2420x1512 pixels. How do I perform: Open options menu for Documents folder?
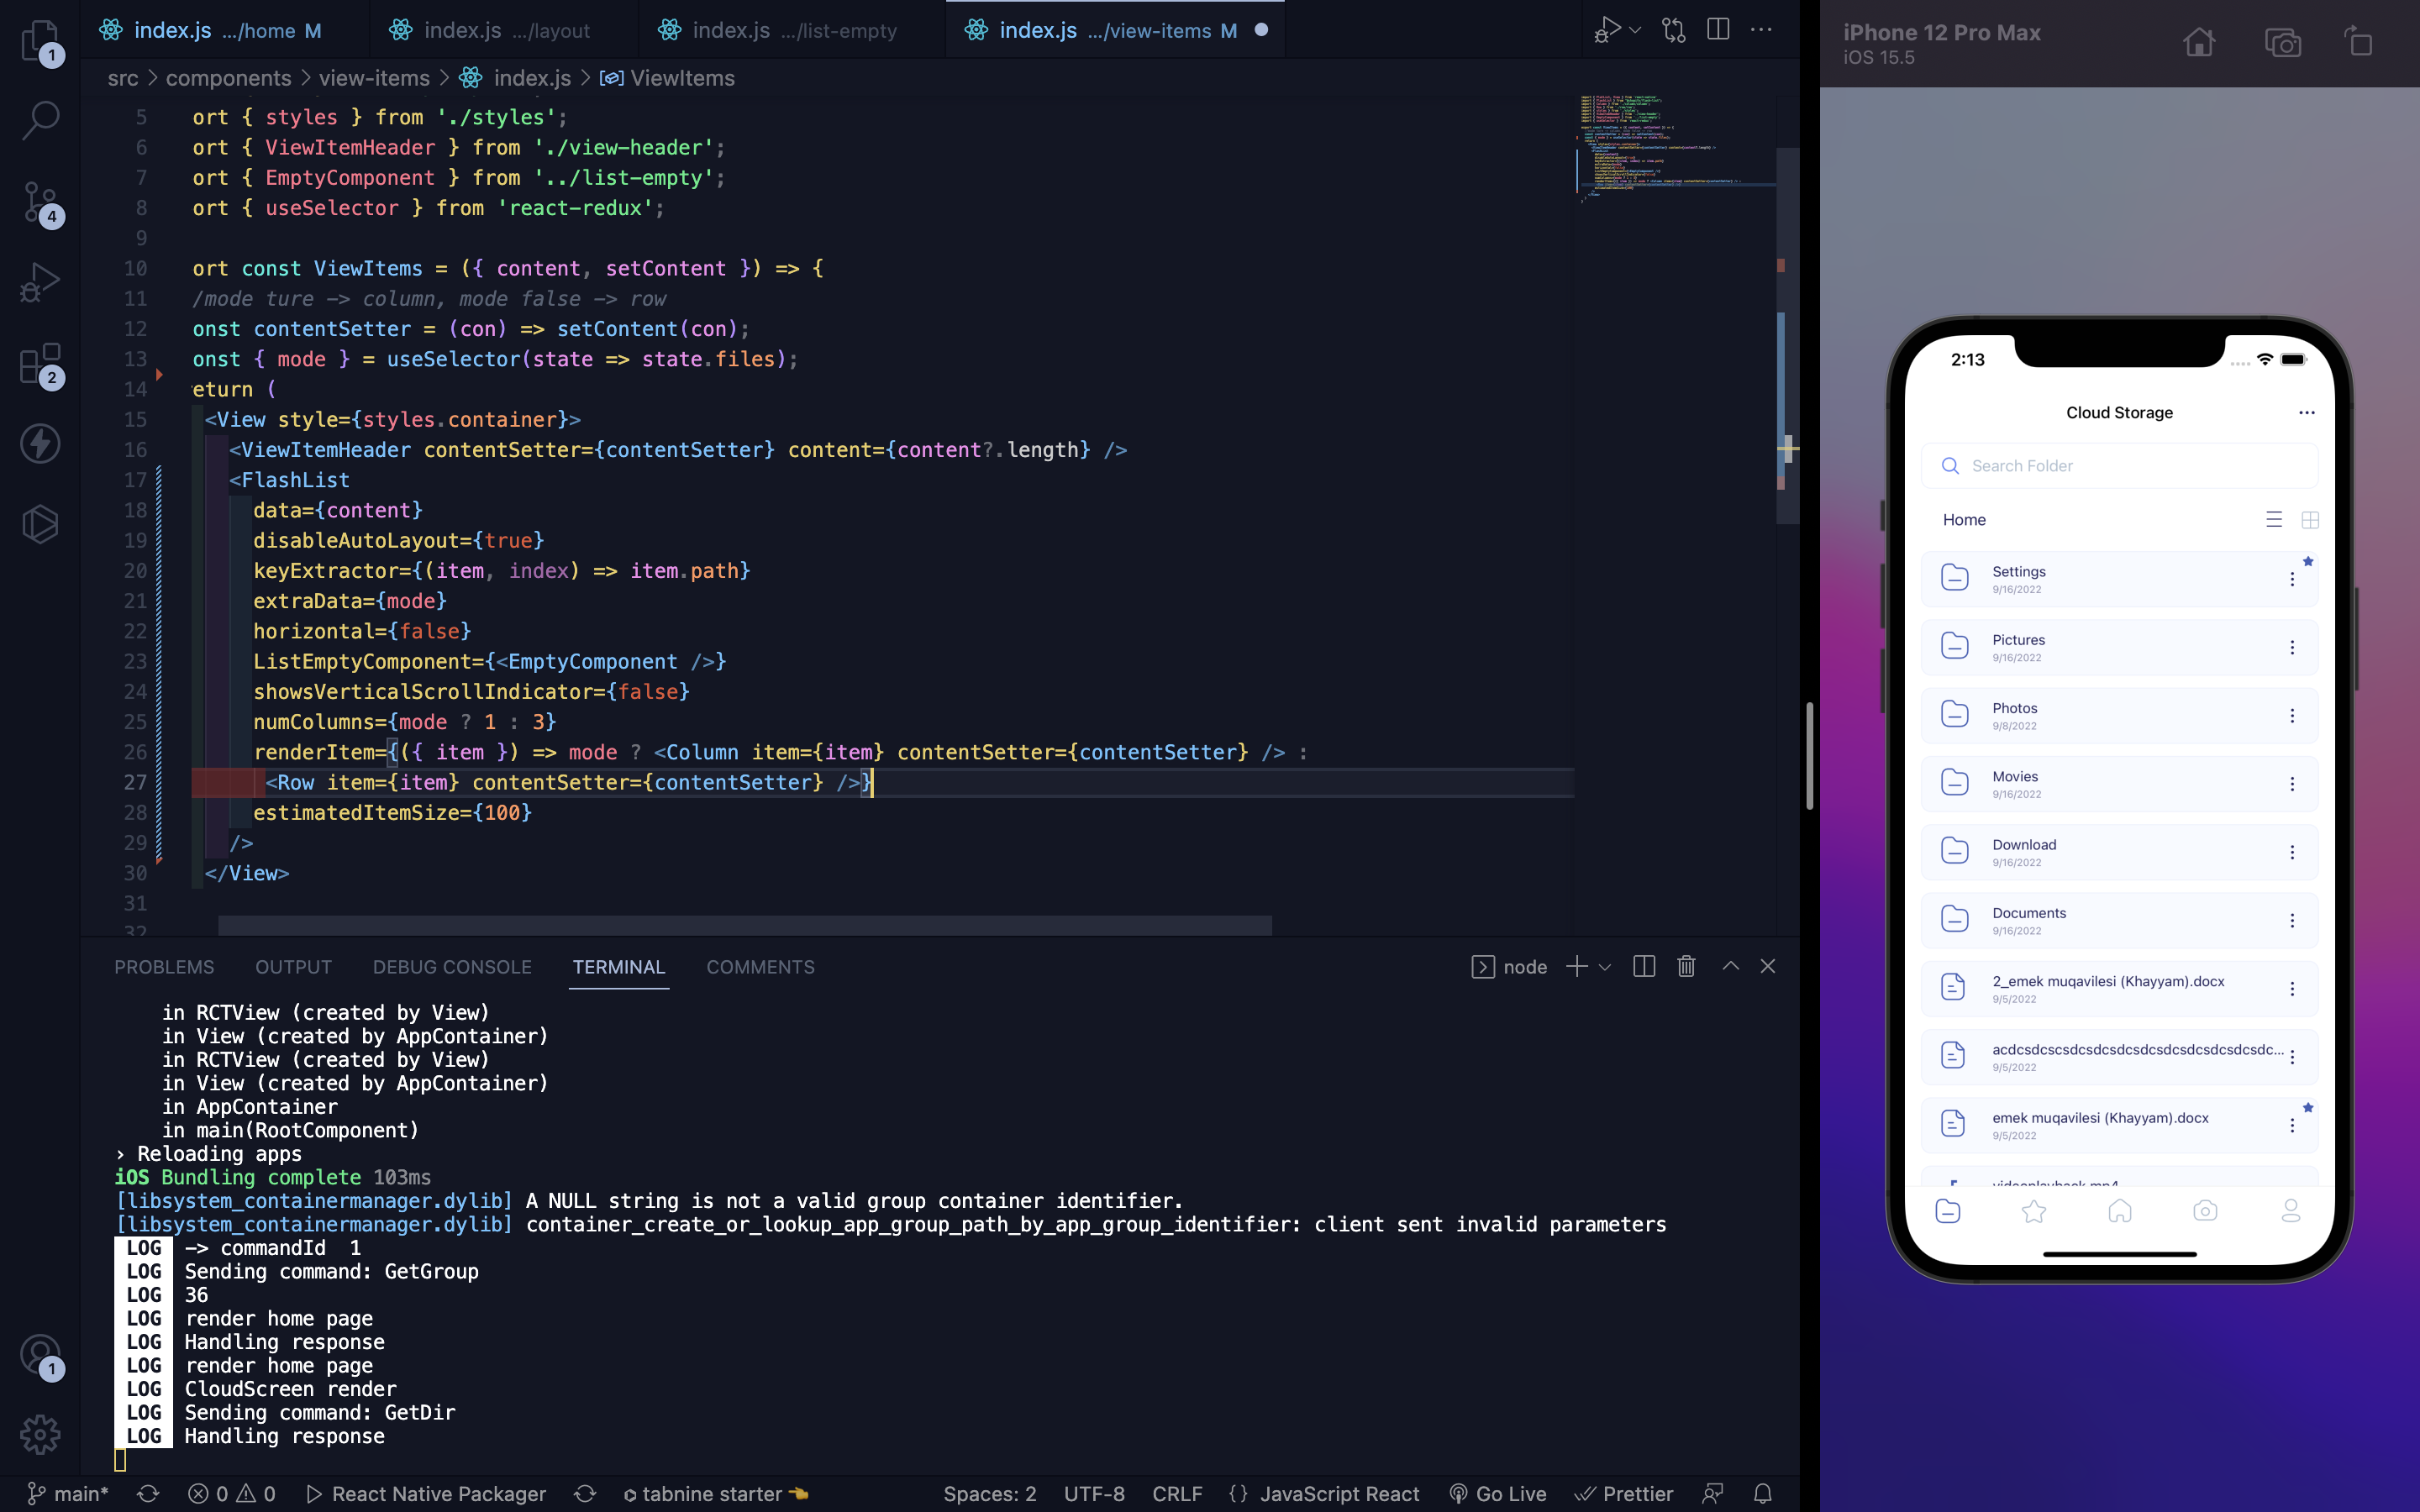coord(2292,920)
